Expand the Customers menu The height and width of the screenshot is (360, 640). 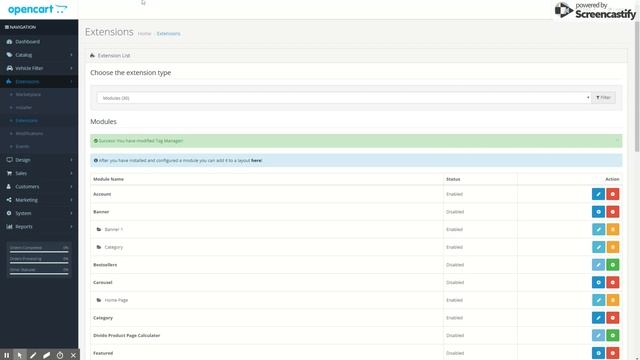pos(39,187)
